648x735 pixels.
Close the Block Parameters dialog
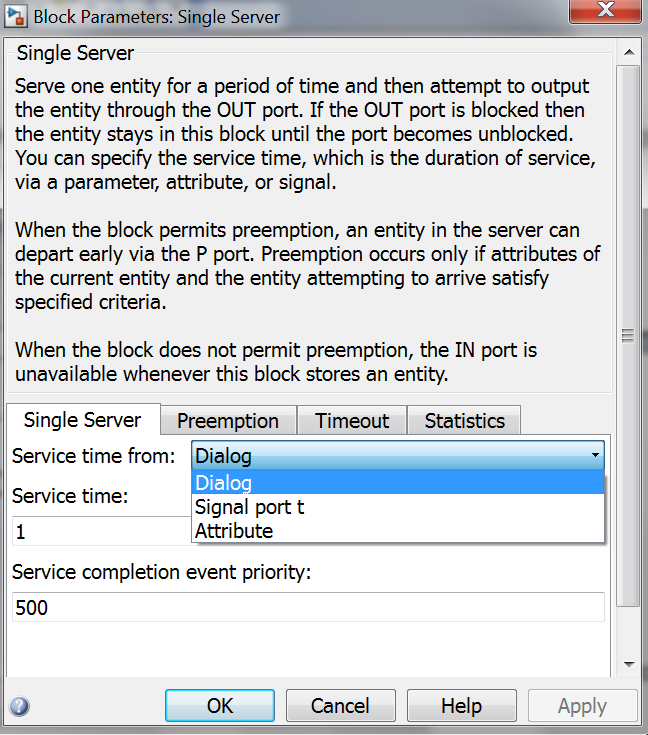pyautogui.click(x=605, y=10)
